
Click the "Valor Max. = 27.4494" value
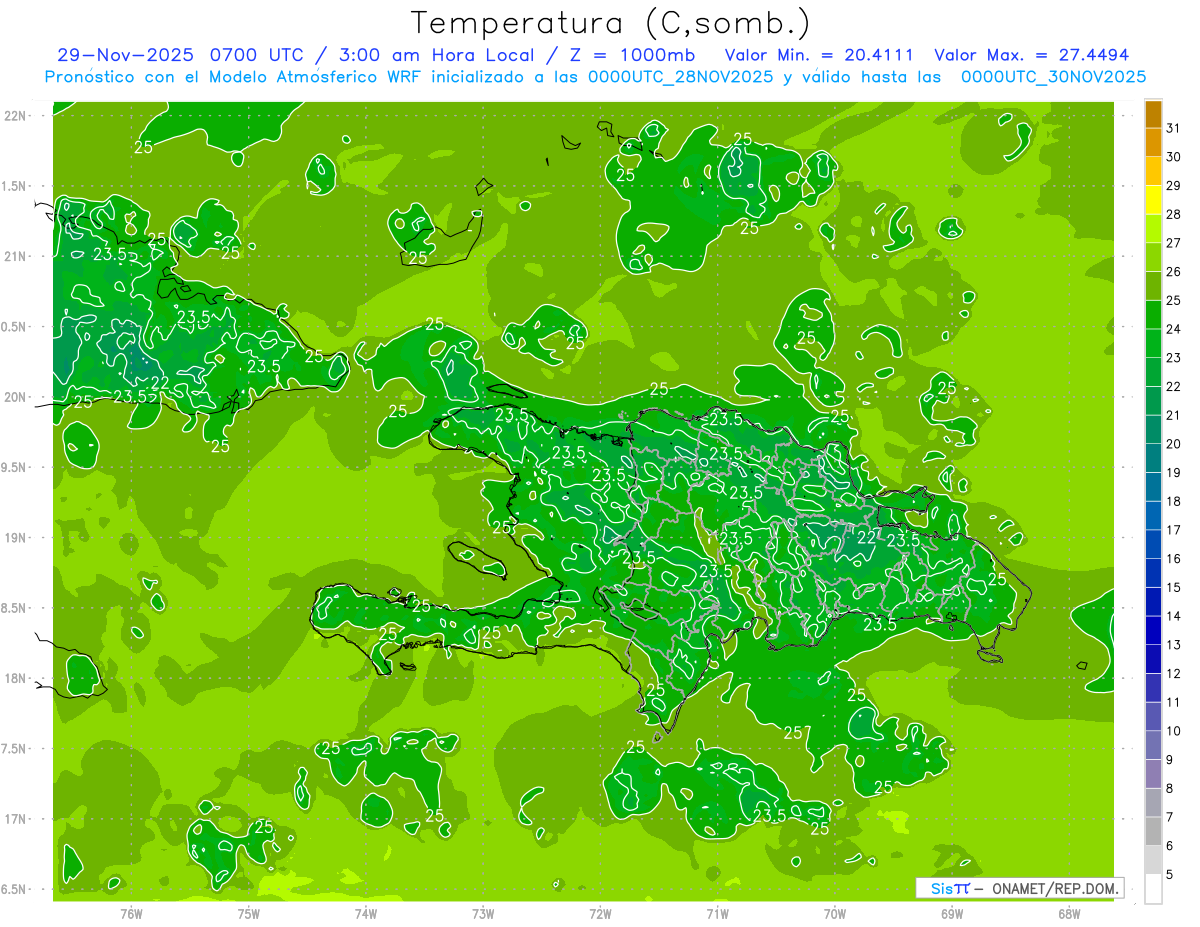point(1032,55)
